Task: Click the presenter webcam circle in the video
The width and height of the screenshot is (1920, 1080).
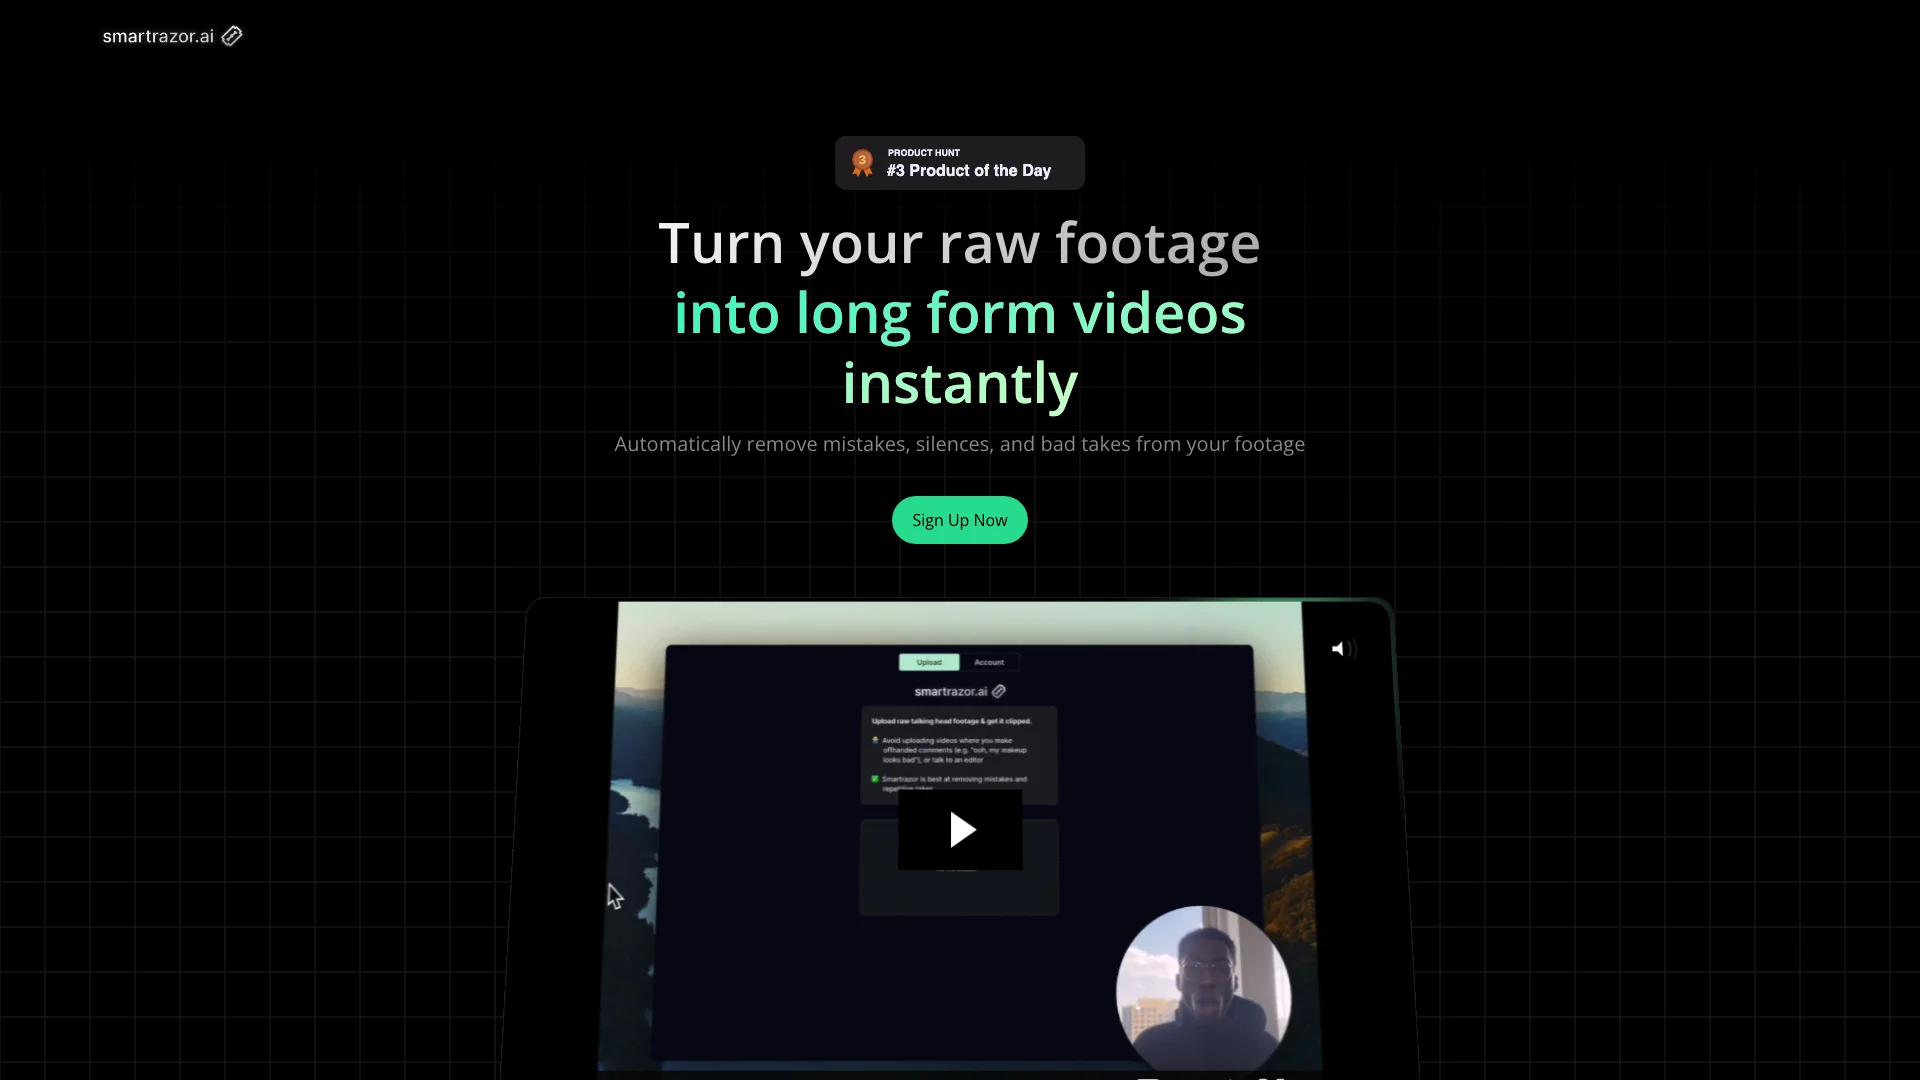Action: [x=1203, y=991]
